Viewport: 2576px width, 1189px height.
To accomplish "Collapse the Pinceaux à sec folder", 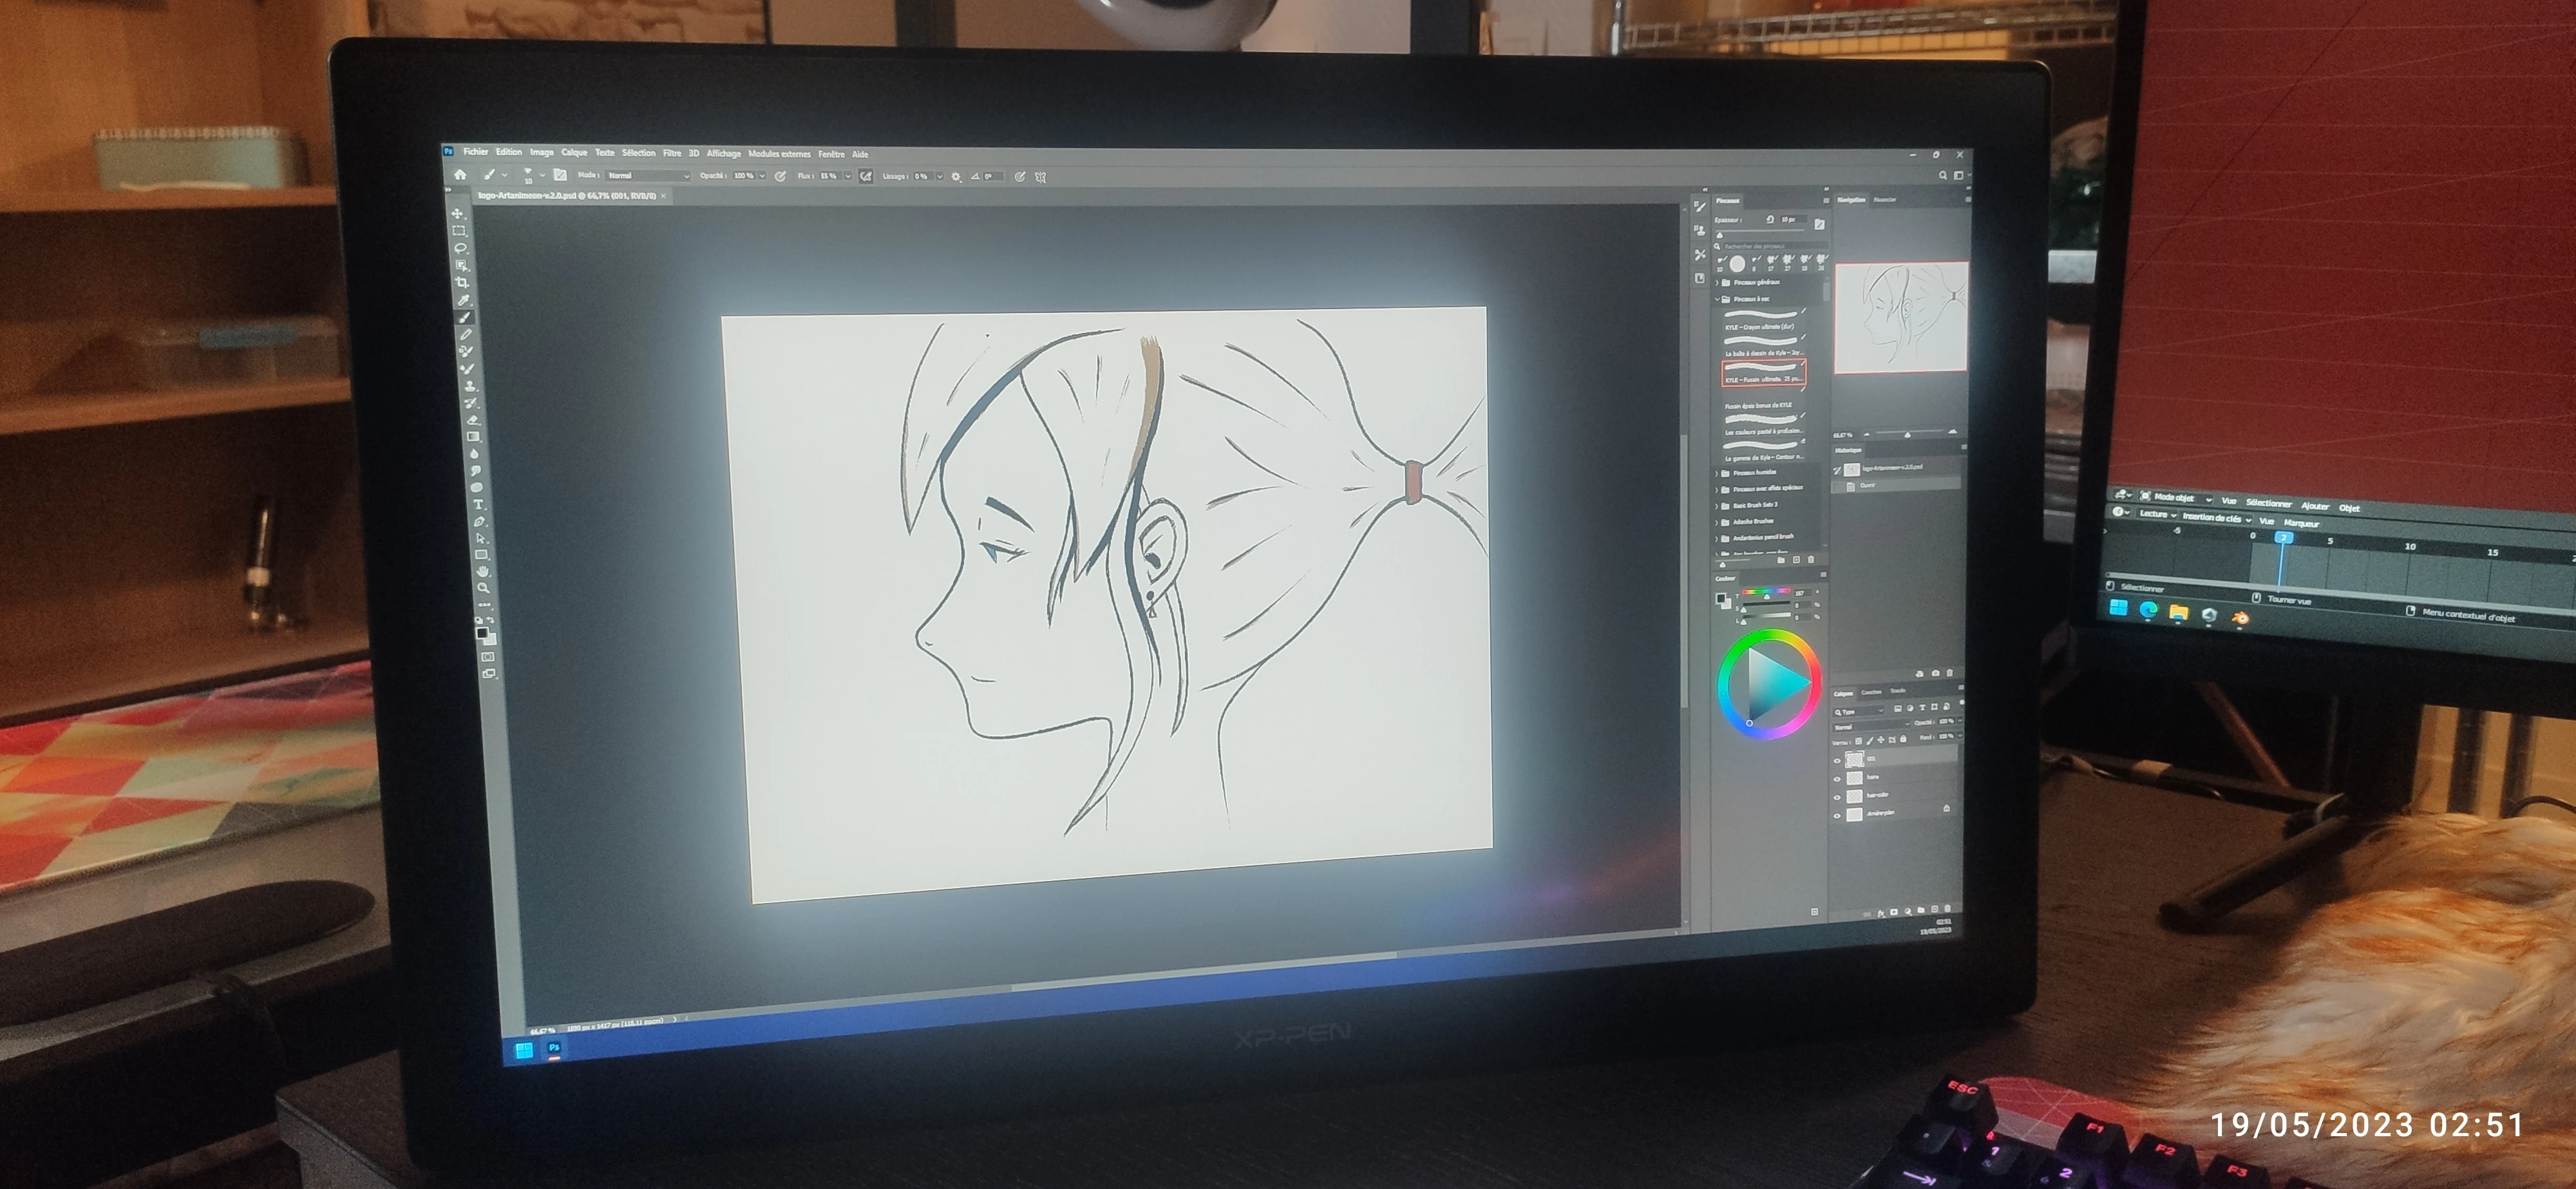I will point(1718,299).
